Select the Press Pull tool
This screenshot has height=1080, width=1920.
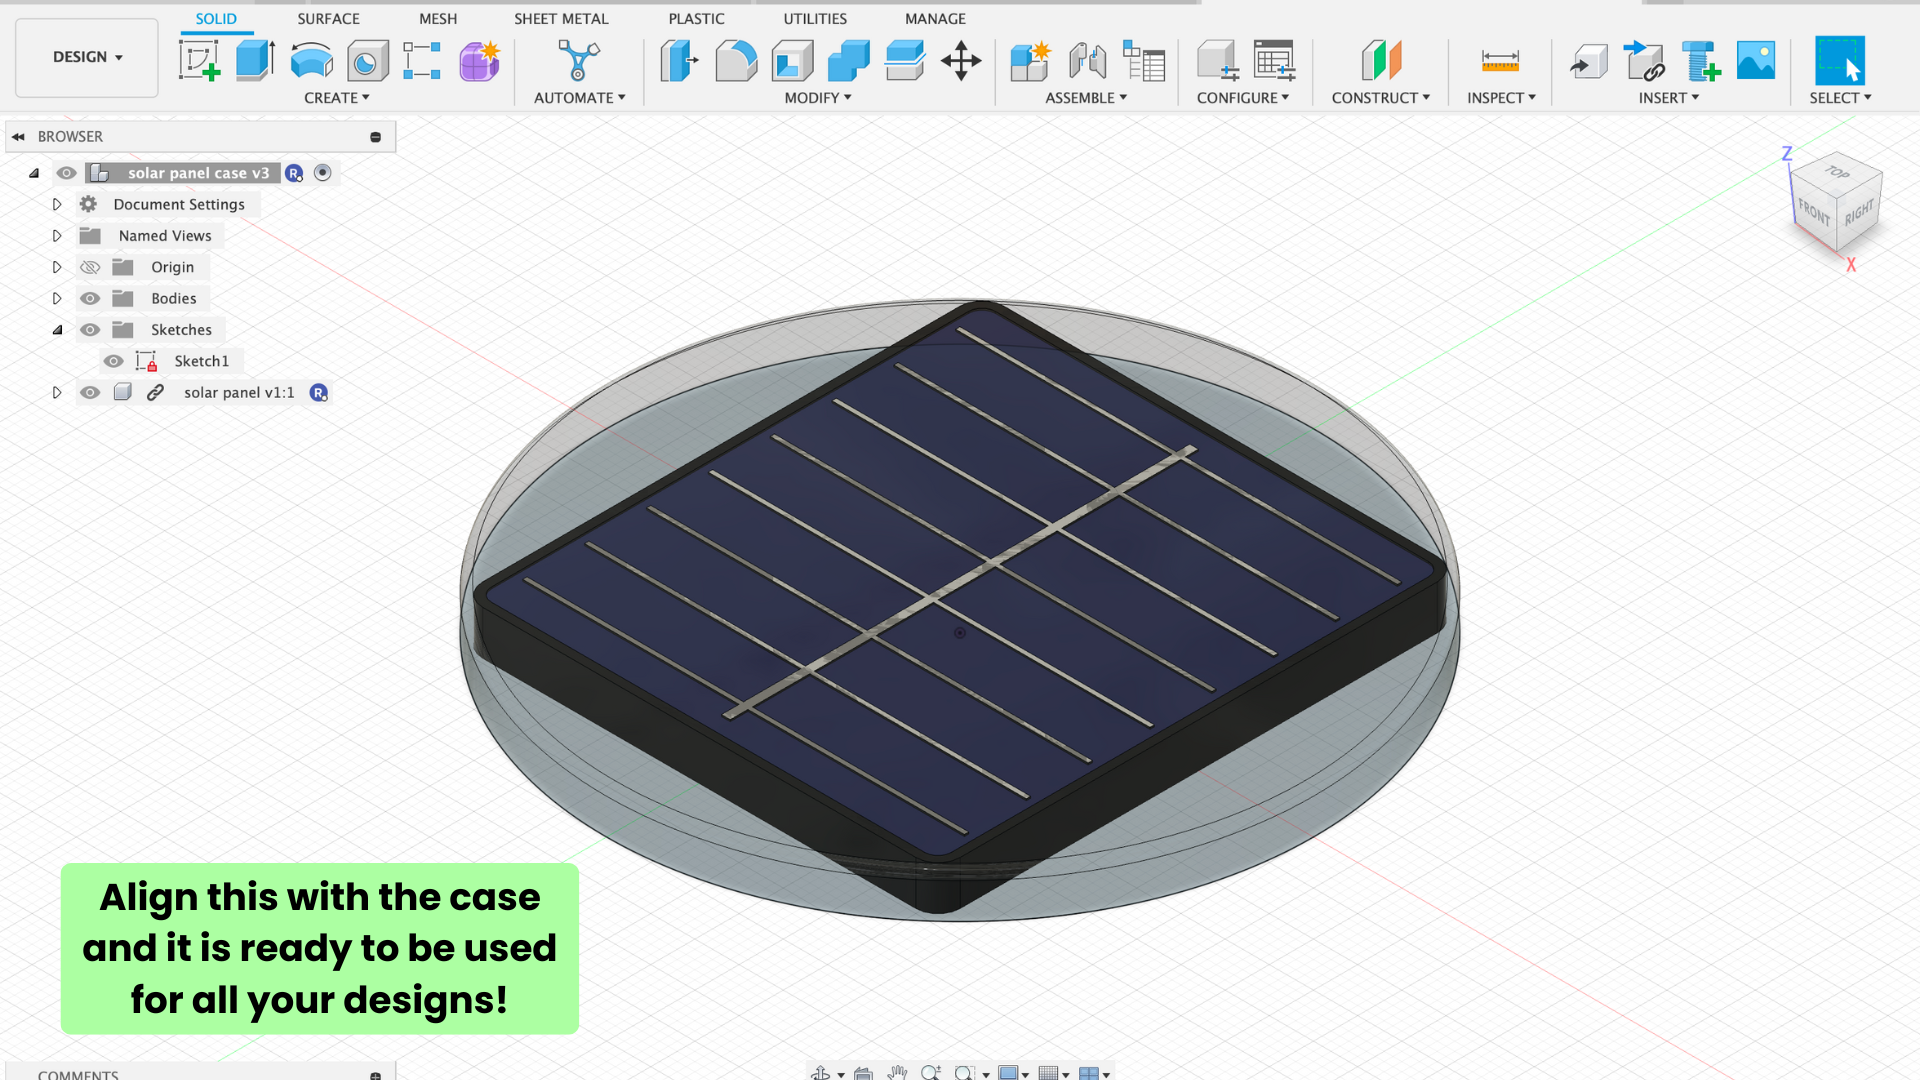[680, 61]
